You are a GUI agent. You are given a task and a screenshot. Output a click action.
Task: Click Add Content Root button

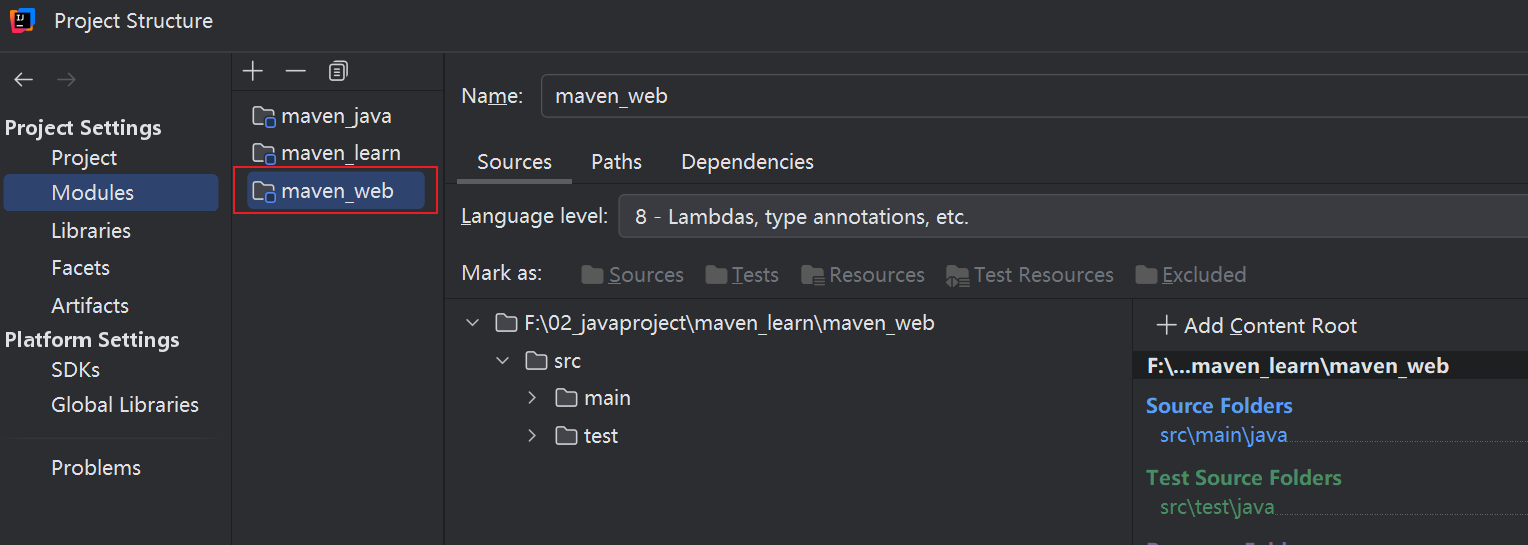coord(1256,326)
